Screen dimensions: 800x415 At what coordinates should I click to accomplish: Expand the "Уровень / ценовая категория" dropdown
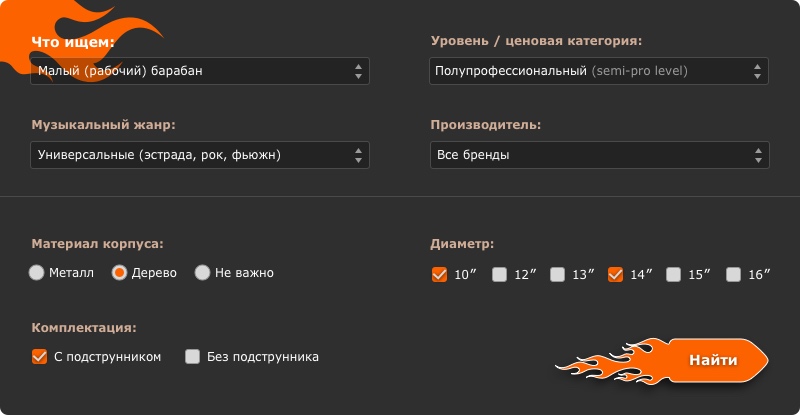coord(600,71)
